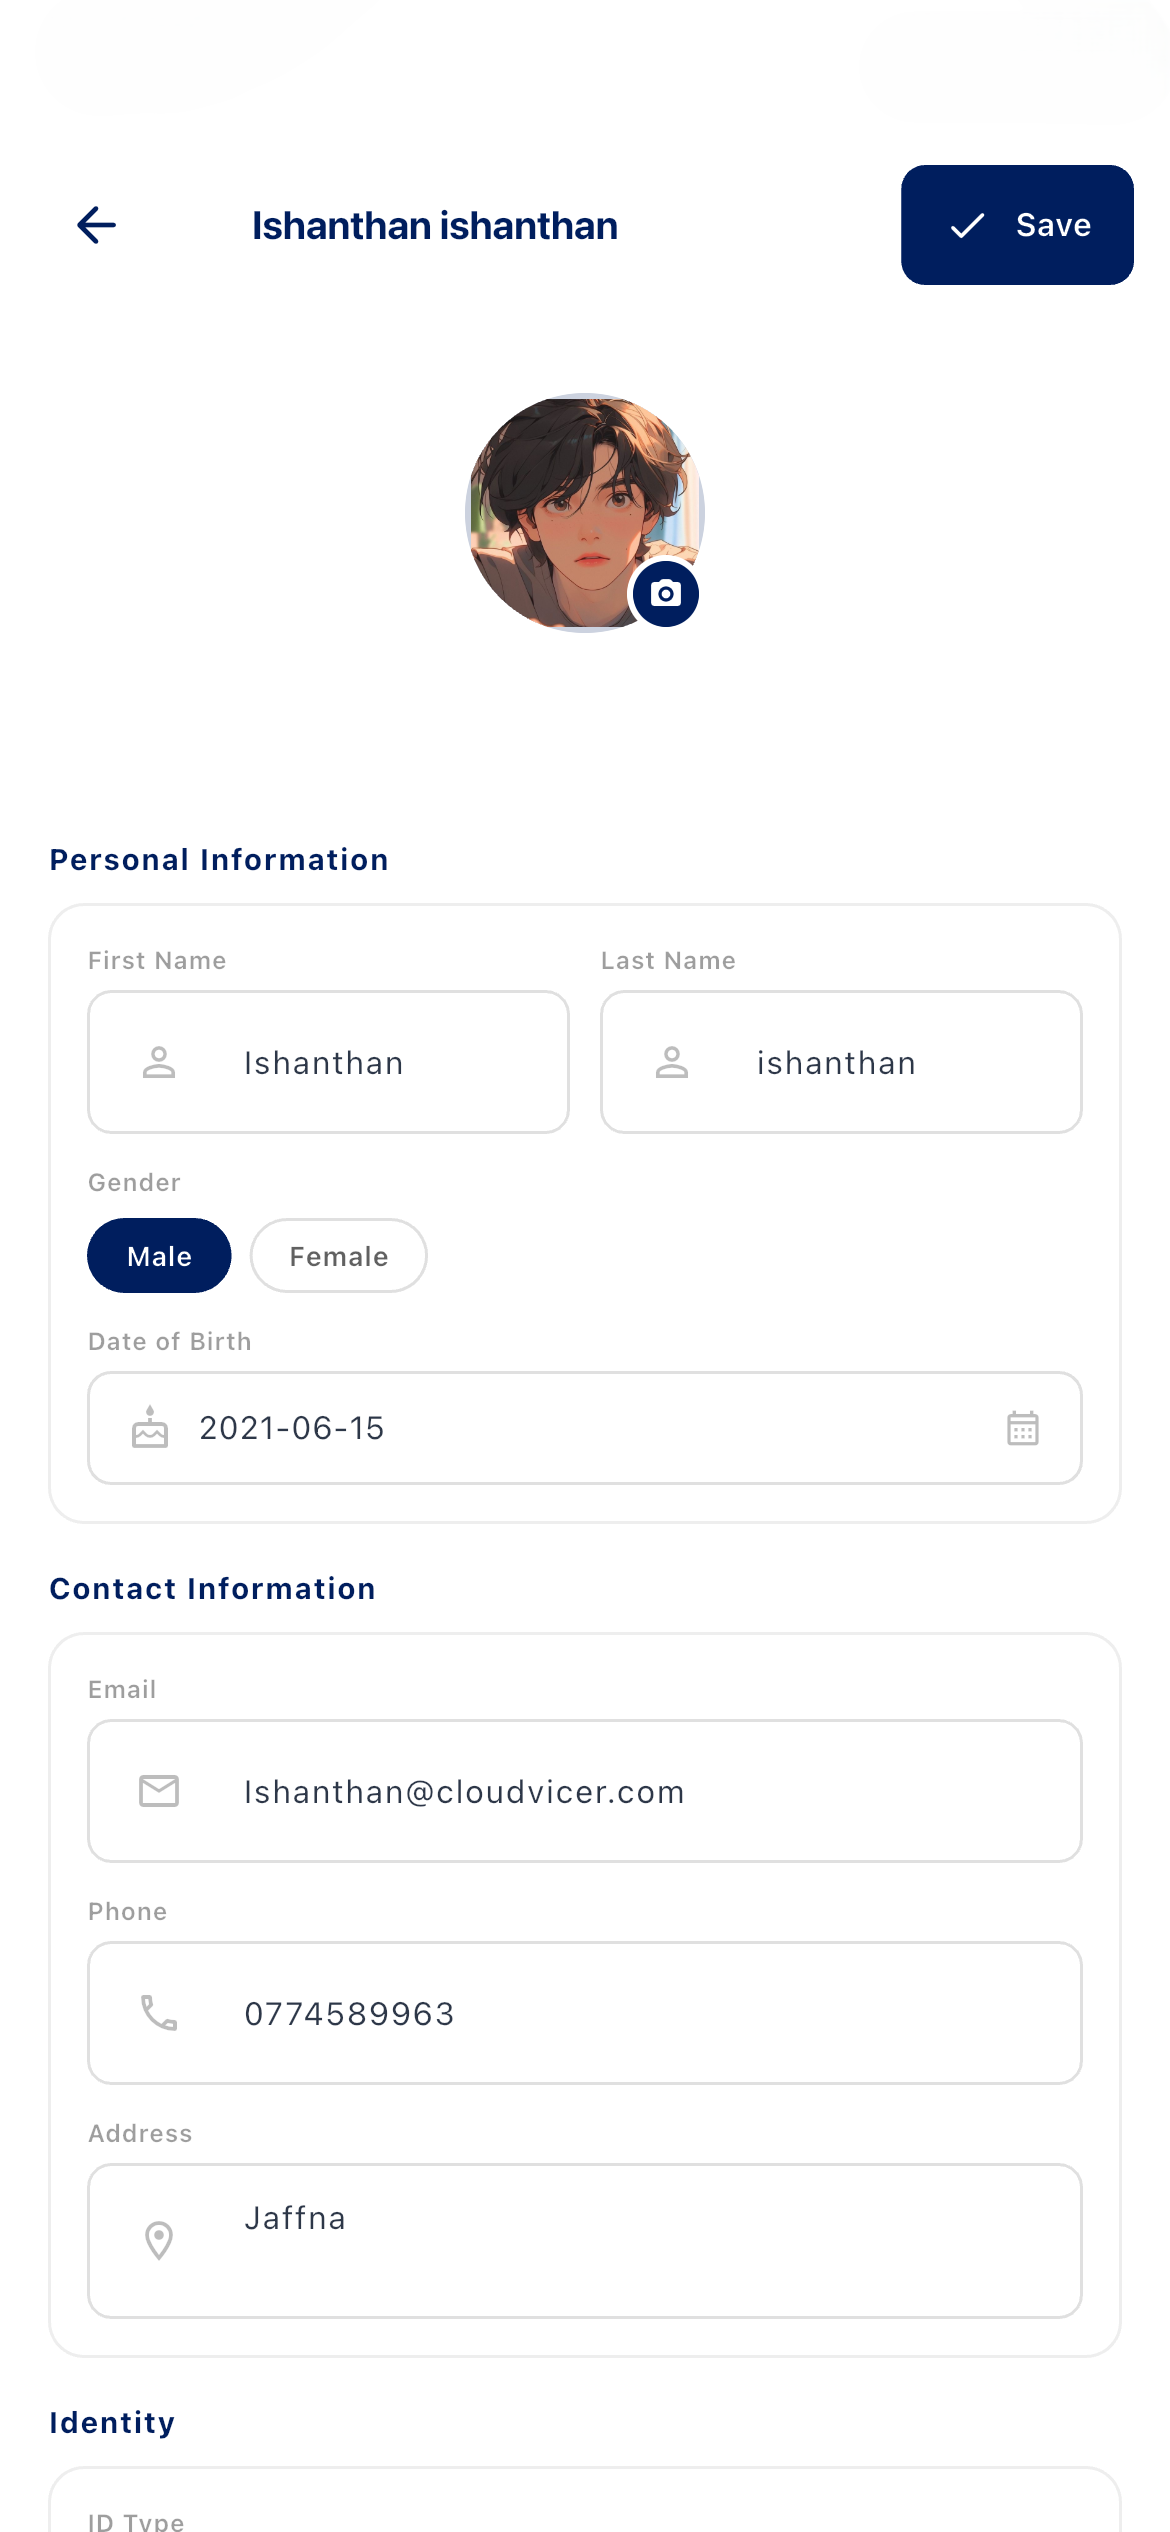Select the Male gender option

159,1256
